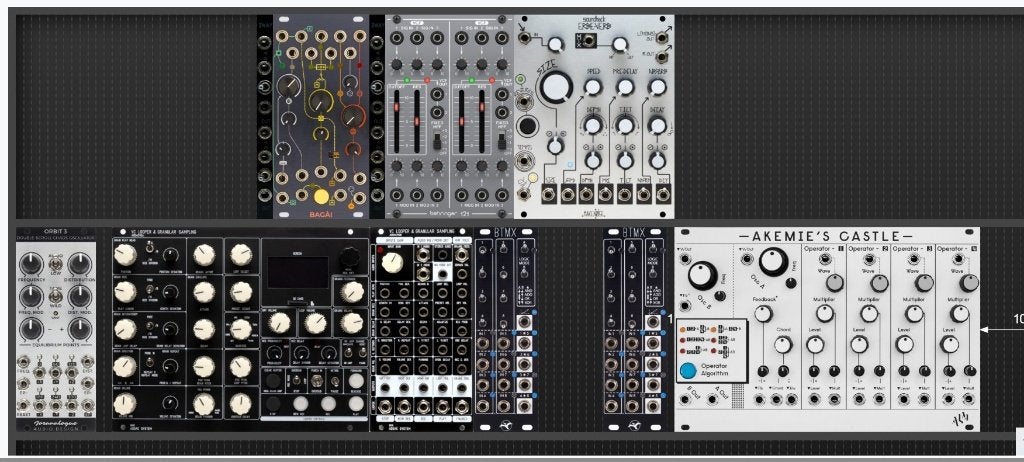Click the AKEMIE'S CASTLE title text
Viewport: 1024px width, 462px height.
(825, 237)
